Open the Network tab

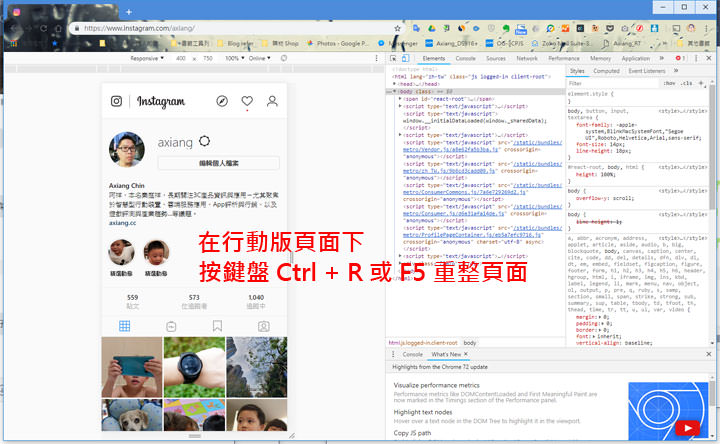(x=527, y=58)
